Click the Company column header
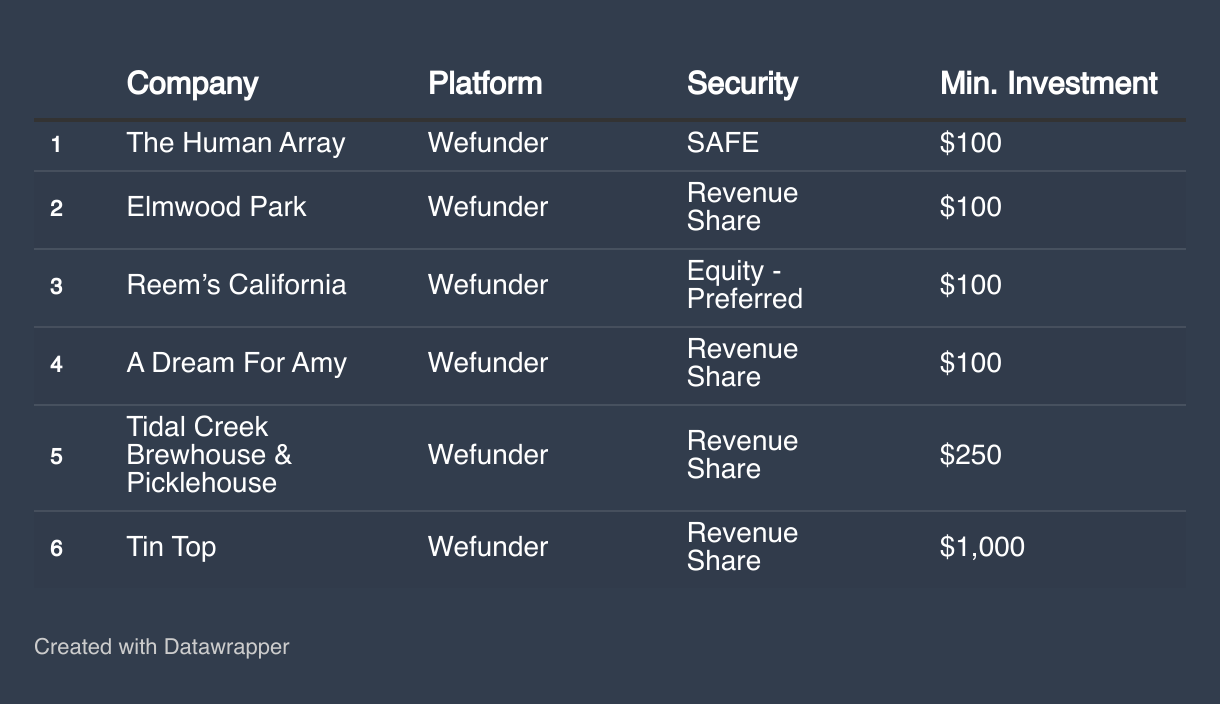The width and height of the screenshot is (1220, 704). click(x=192, y=83)
